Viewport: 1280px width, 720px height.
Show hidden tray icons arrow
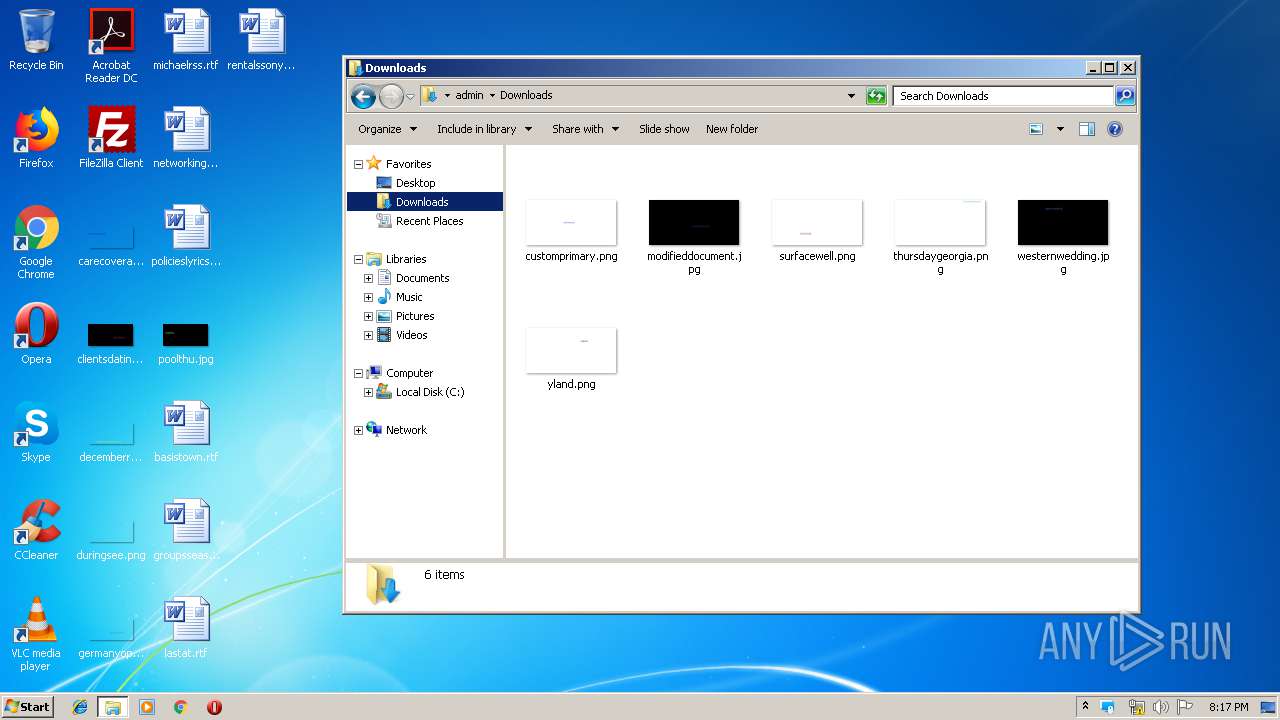1087,707
